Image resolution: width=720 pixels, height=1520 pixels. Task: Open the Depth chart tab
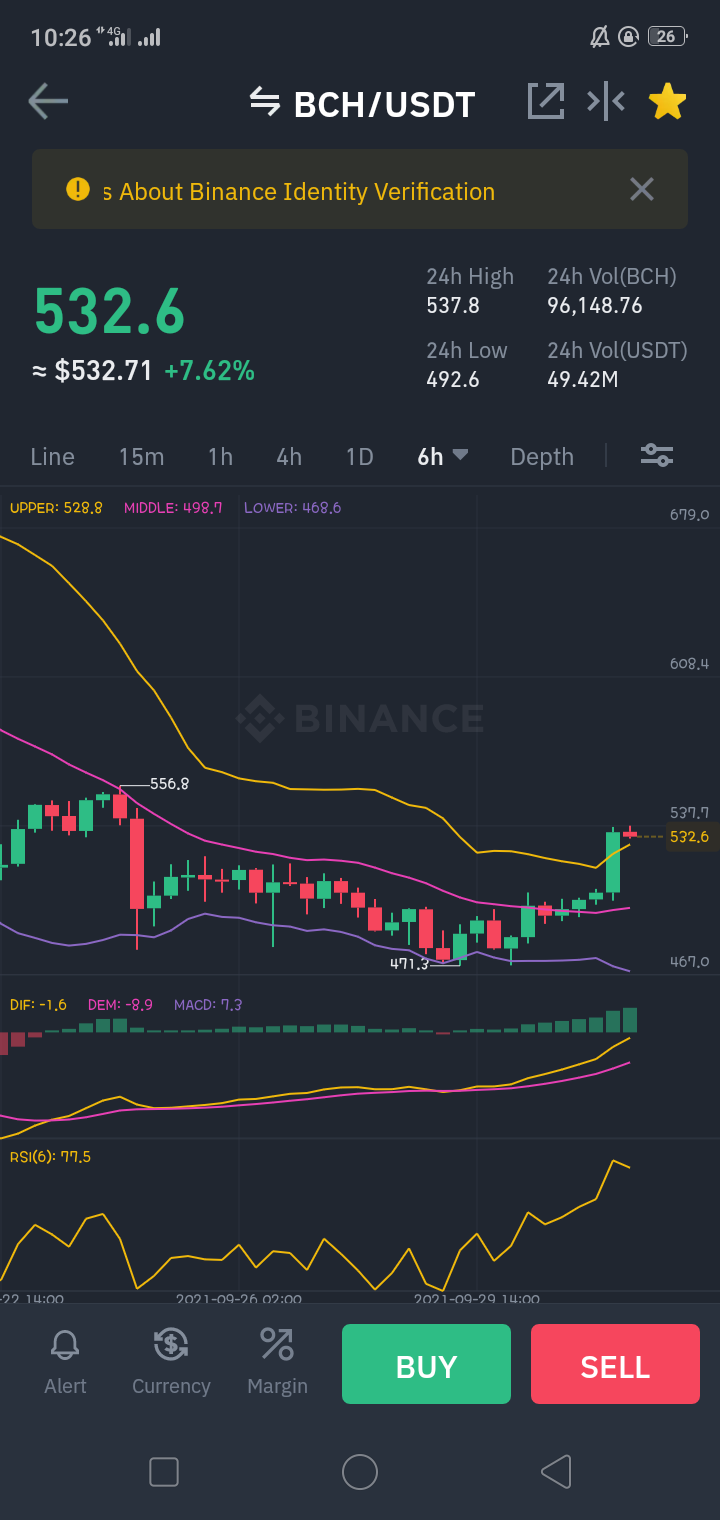(x=542, y=457)
